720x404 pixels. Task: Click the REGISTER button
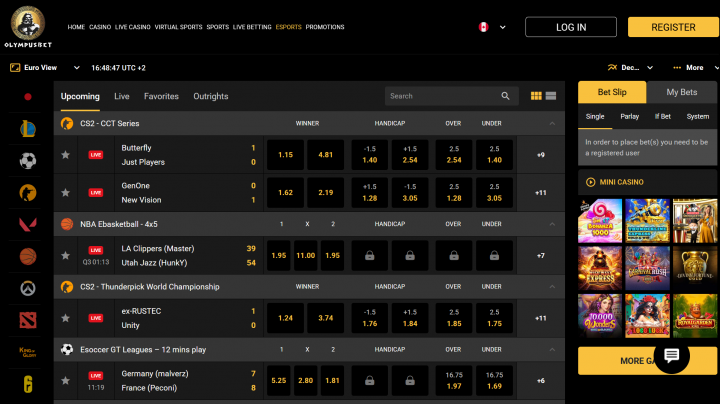(673, 27)
